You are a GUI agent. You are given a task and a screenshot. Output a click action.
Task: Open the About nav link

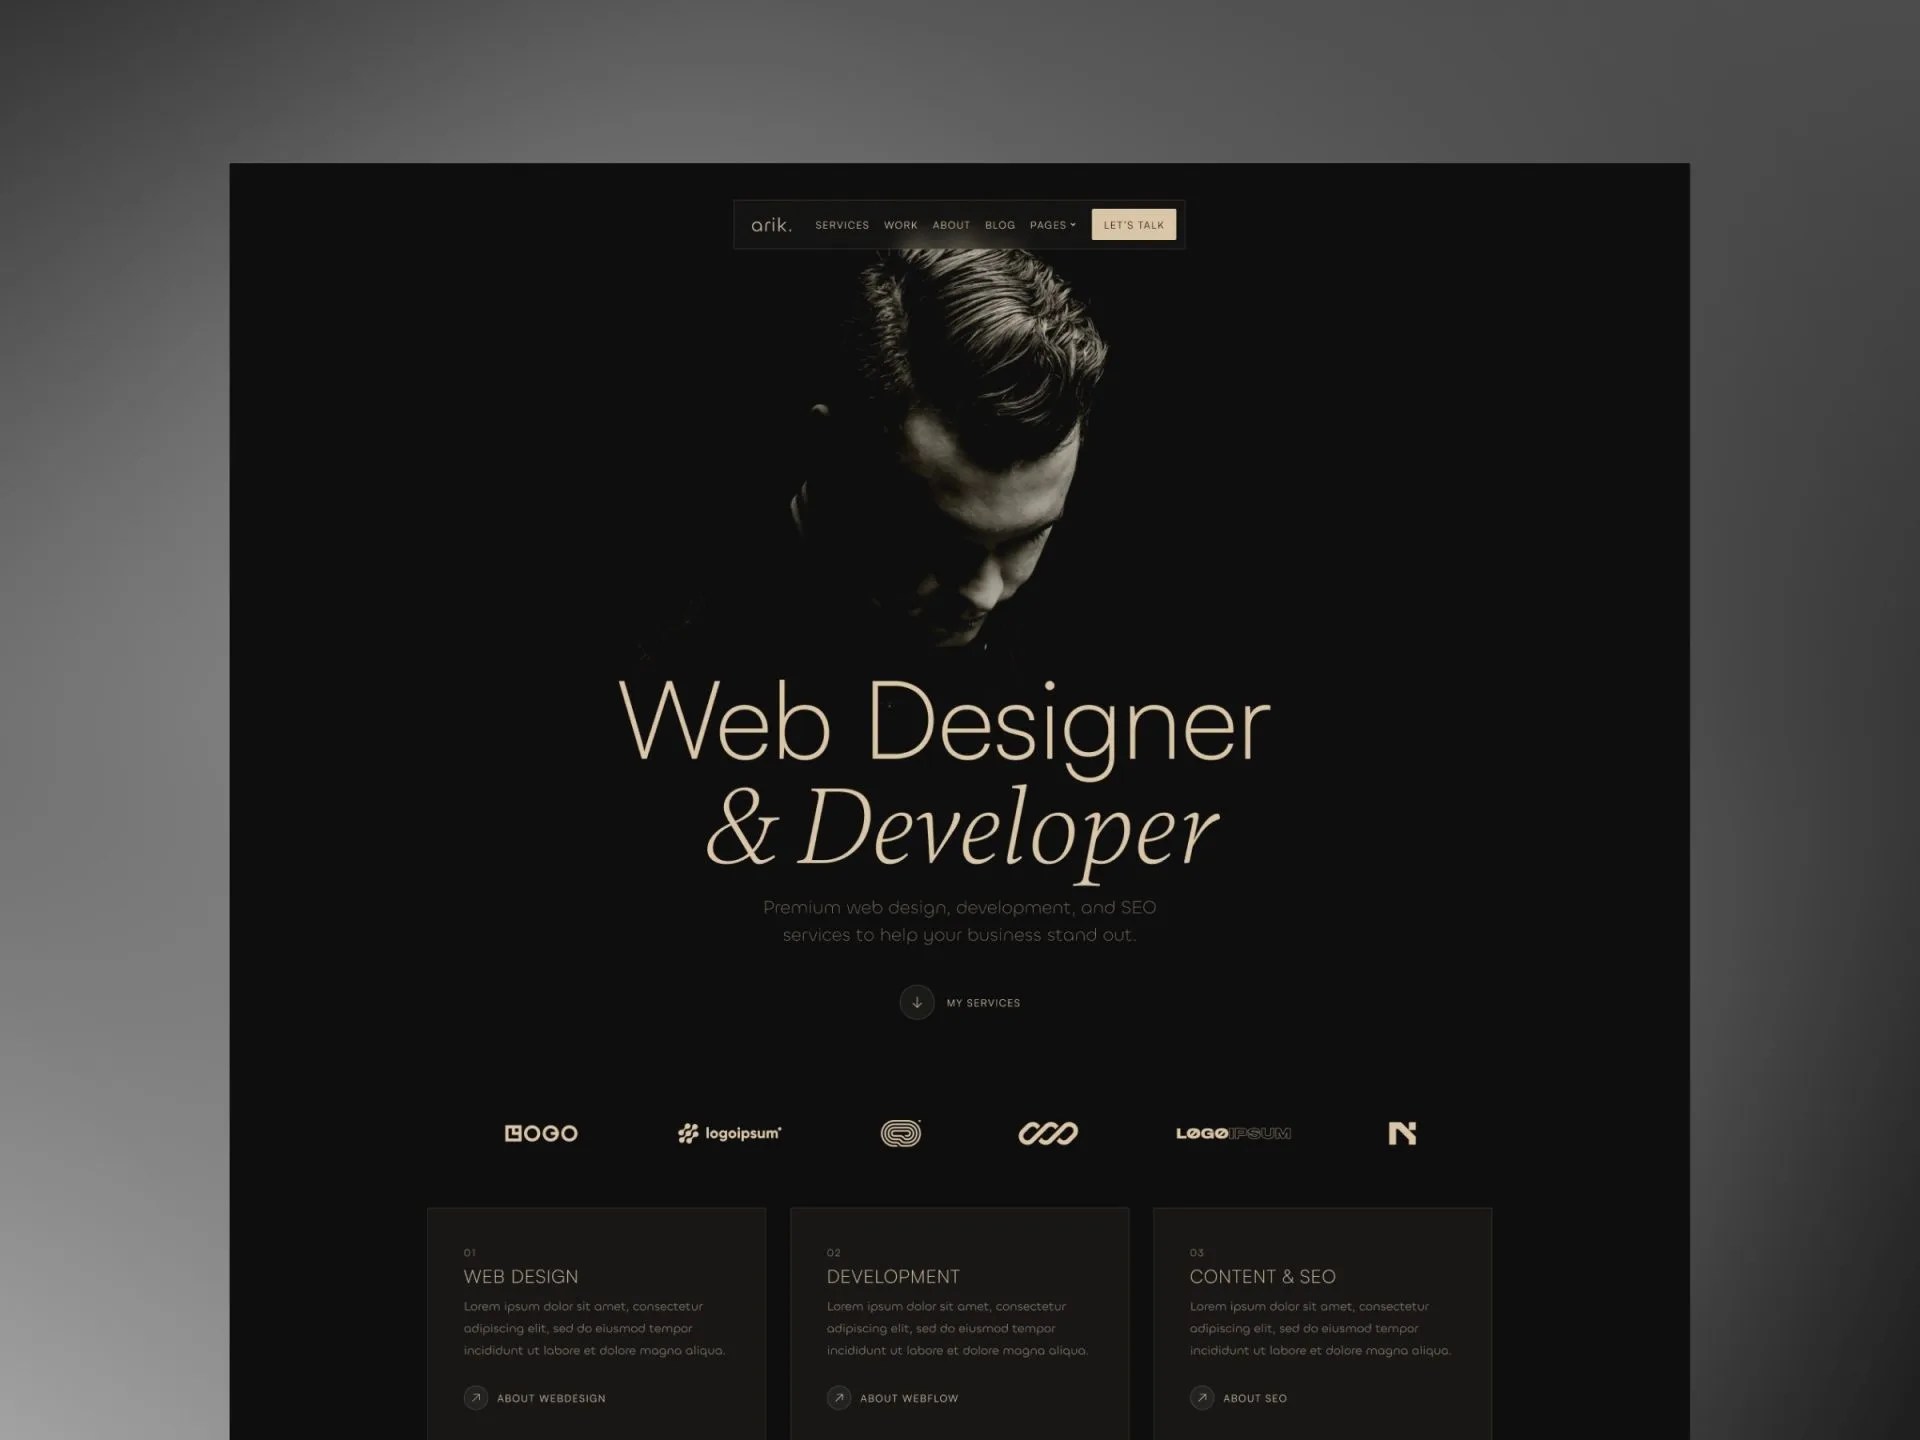(x=951, y=225)
